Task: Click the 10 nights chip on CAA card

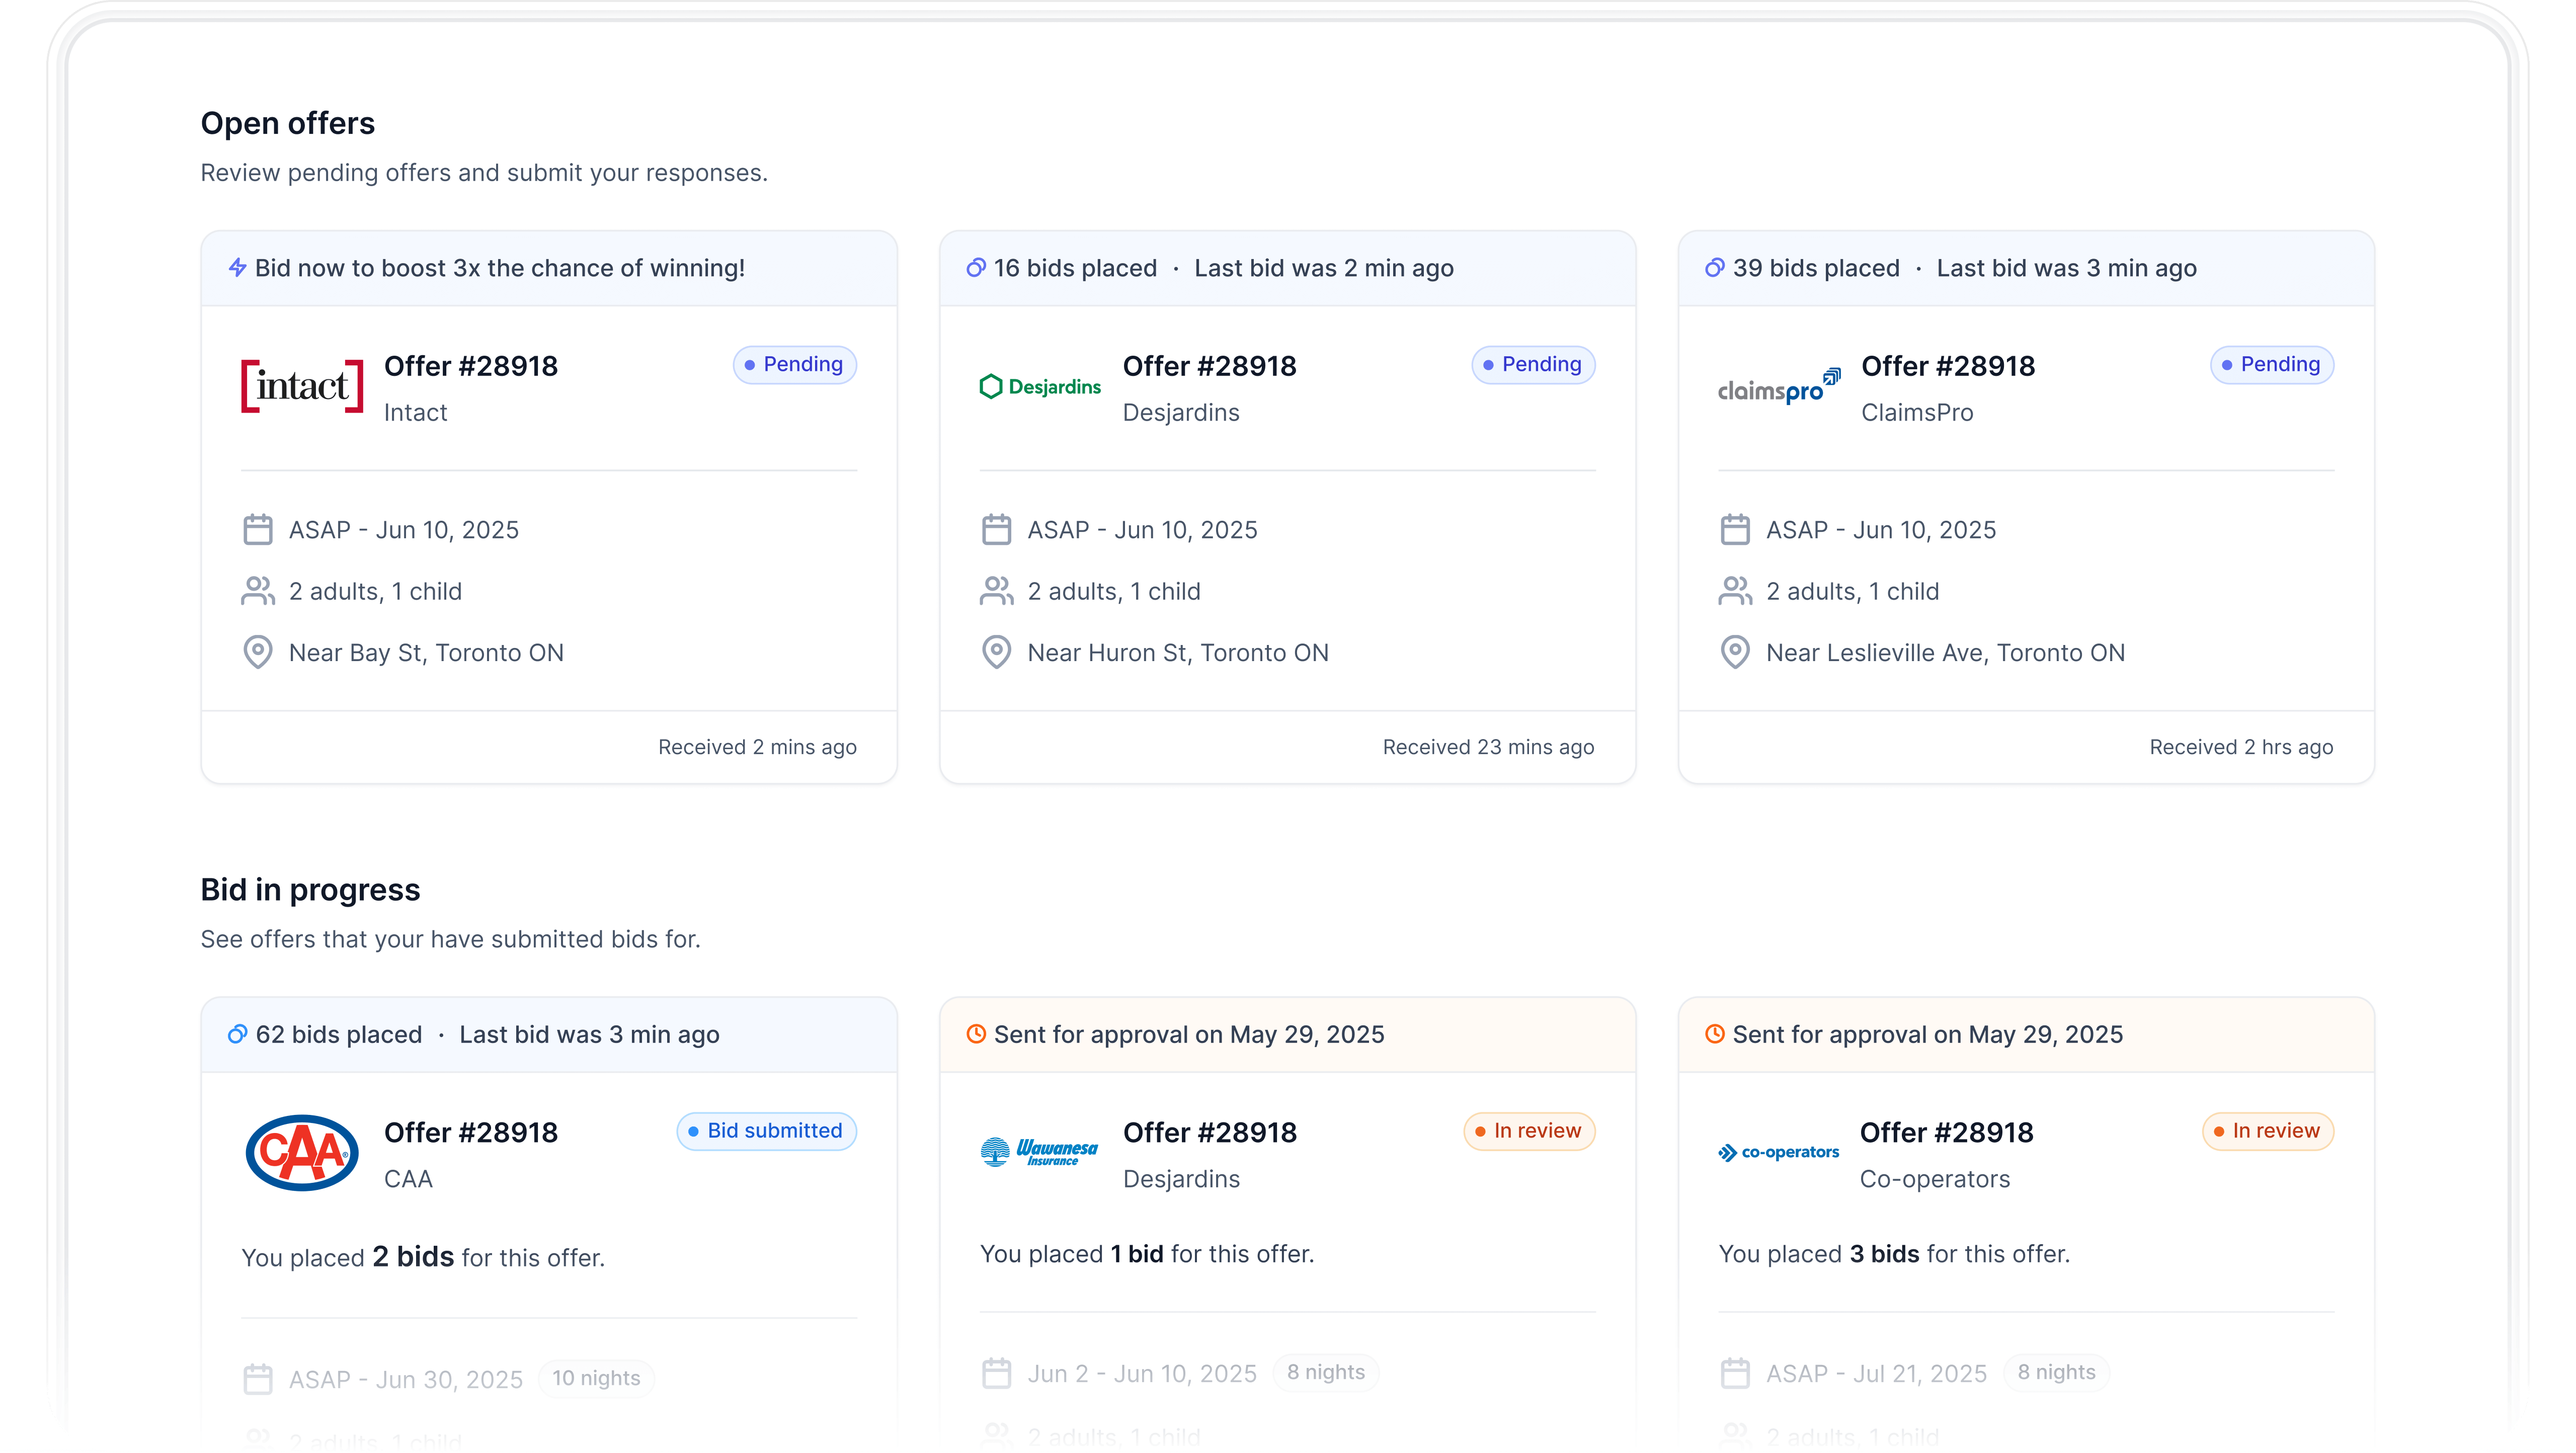Action: (595, 1378)
